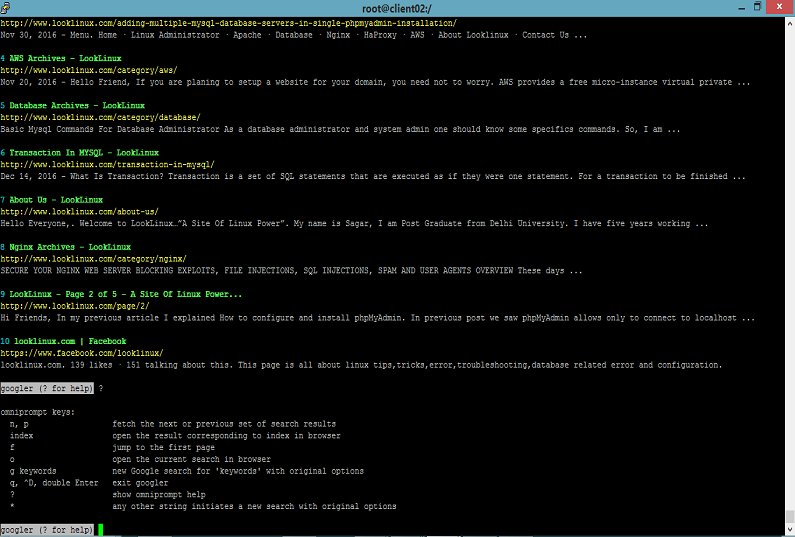Click the 'AWS Archives - LookLinux' result title
The width and height of the screenshot is (795, 537).
(x=65, y=58)
